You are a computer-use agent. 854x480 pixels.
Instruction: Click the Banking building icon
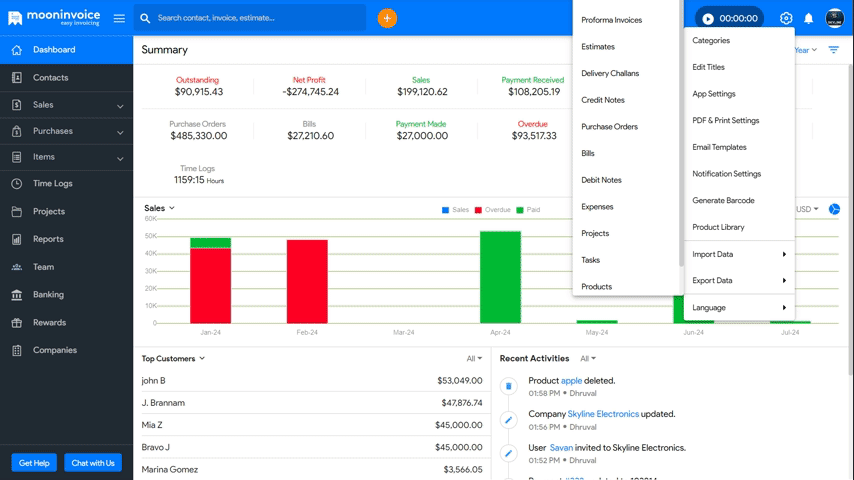pos(17,295)
